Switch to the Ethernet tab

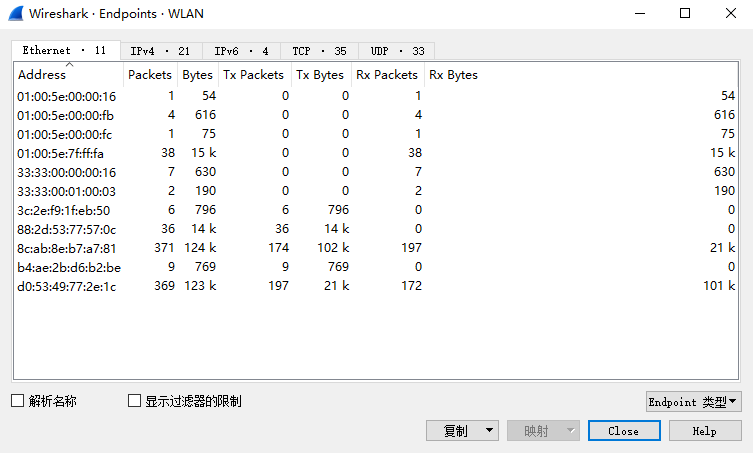[x=66, y=50]
